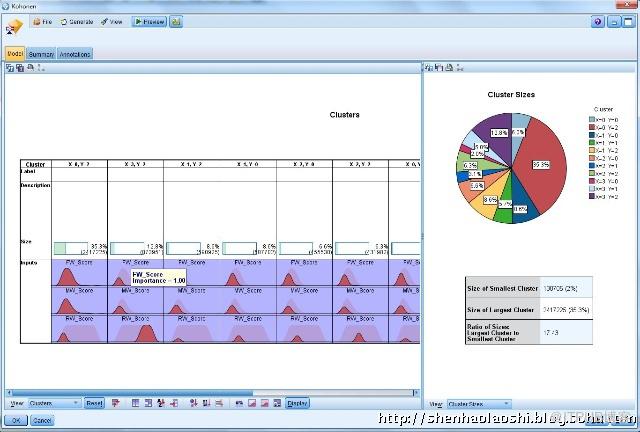Click MW_Score distribution cell in first cluster column
This screenshot has width=640, height=432.
pyautogui.click(x=79, y=300)
